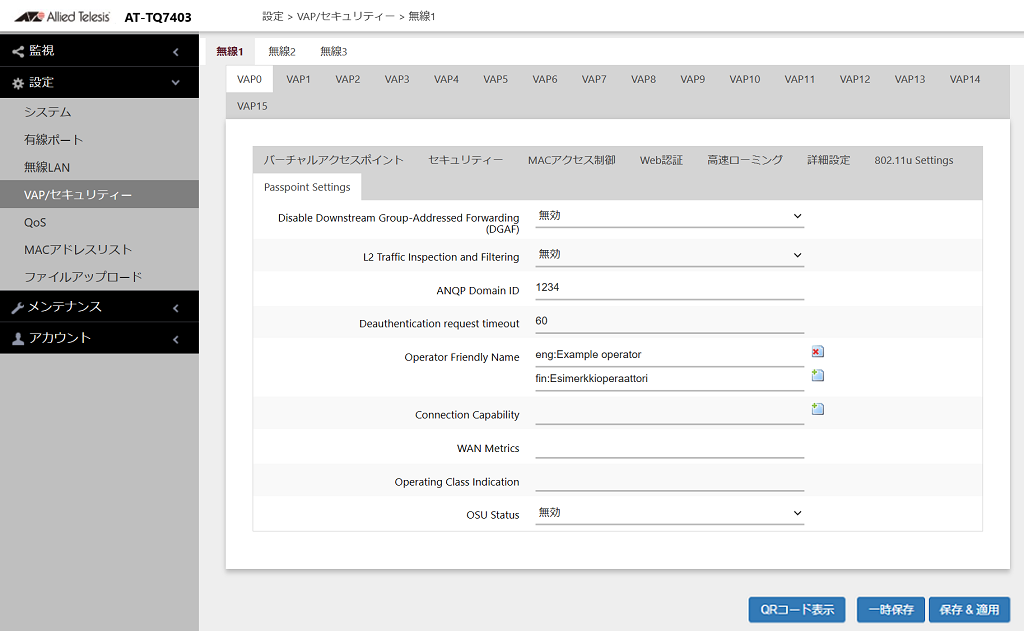Viewport: 1024px width, 631px height.
Task: Add Connection Capability entry icon
Action: (817, 409)
